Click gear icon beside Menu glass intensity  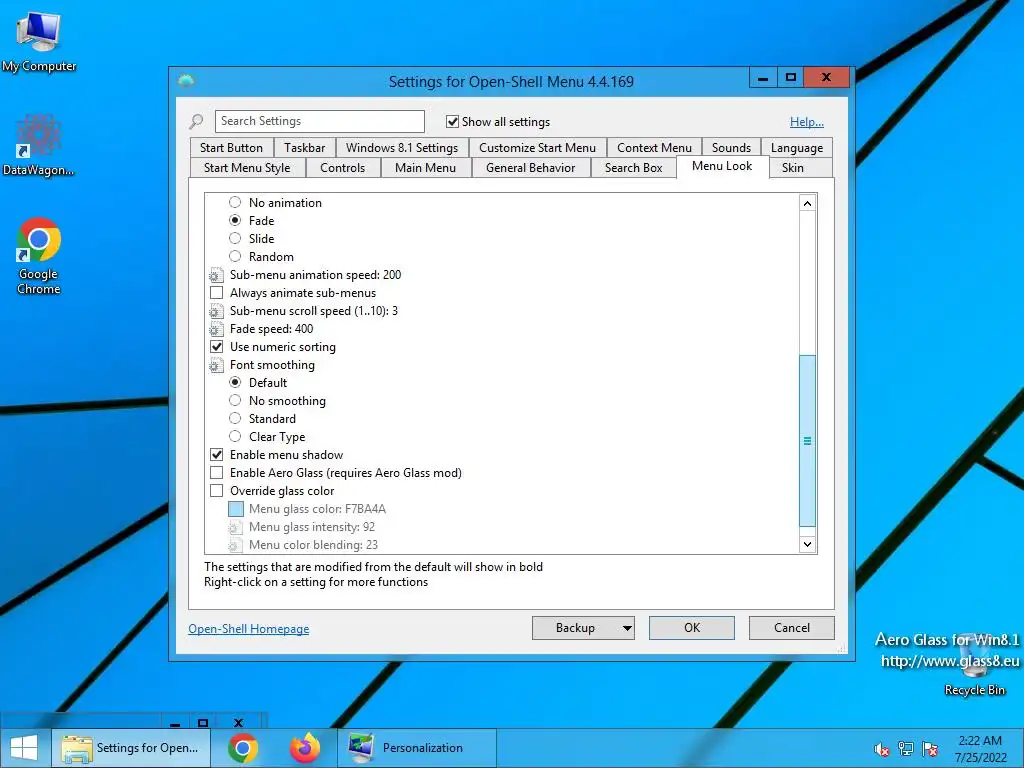[235, 527]
